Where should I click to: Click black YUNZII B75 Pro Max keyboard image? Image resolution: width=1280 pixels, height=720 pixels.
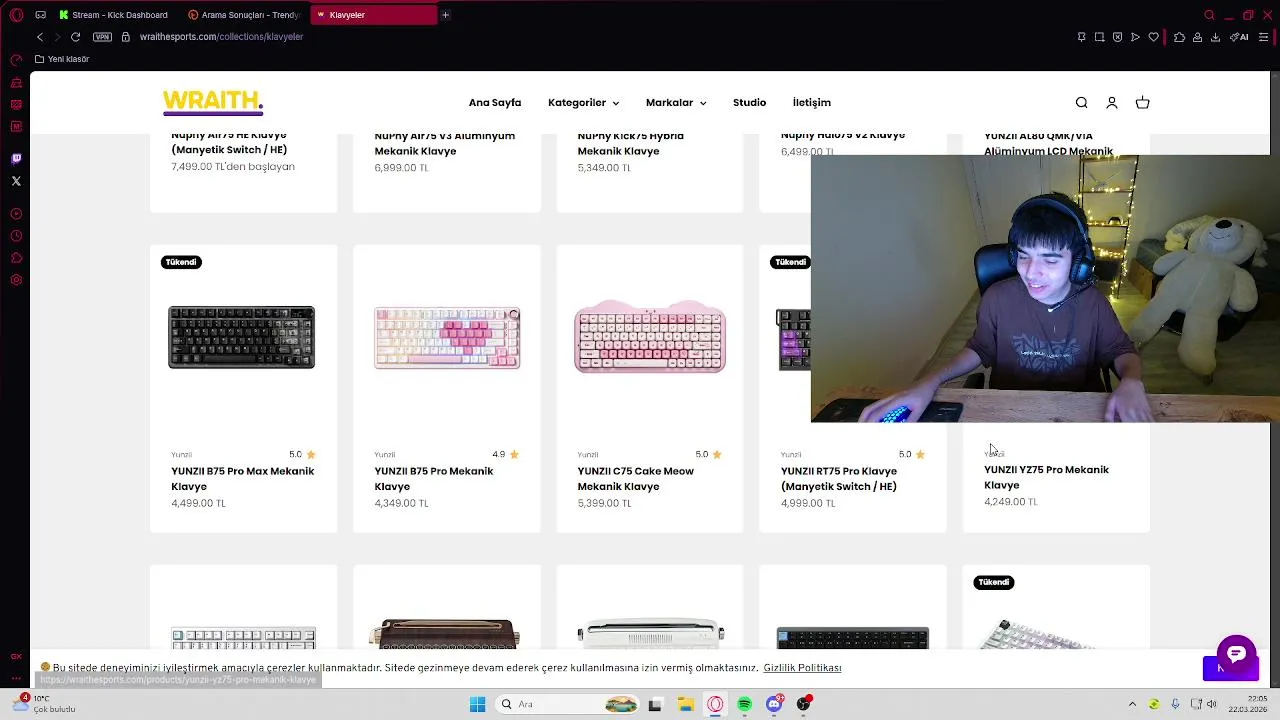[242, 338]
